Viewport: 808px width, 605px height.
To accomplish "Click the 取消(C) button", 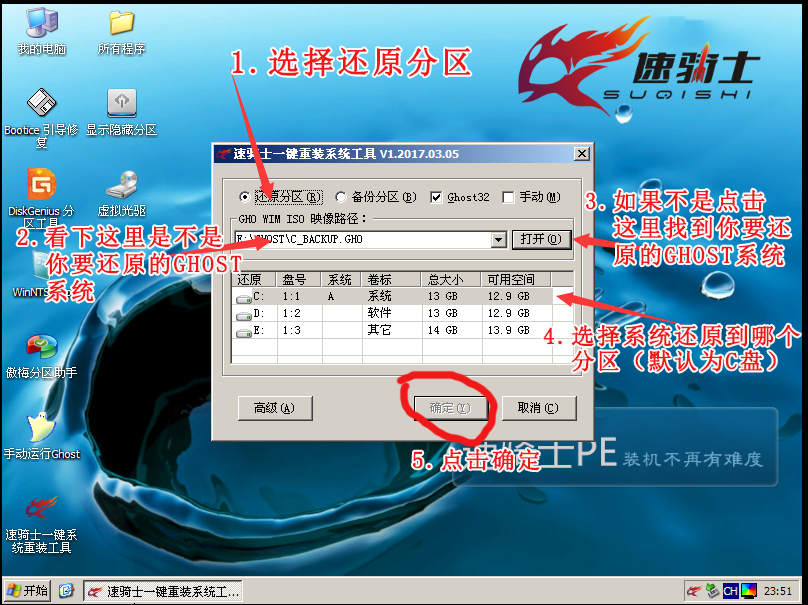I will click(538, 408).
